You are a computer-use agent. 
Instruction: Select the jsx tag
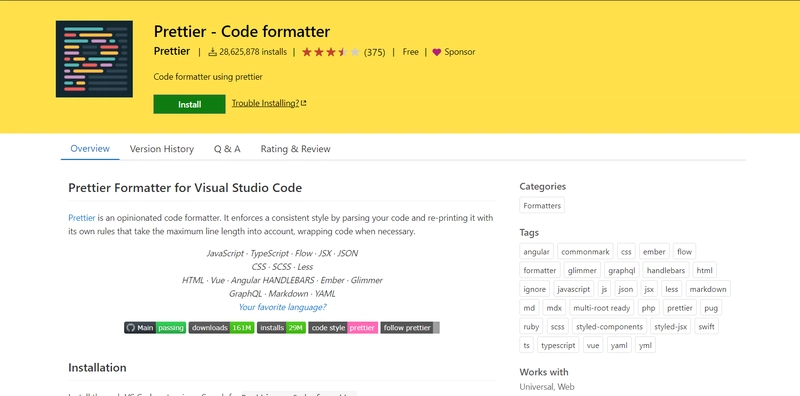coord(649,289)
